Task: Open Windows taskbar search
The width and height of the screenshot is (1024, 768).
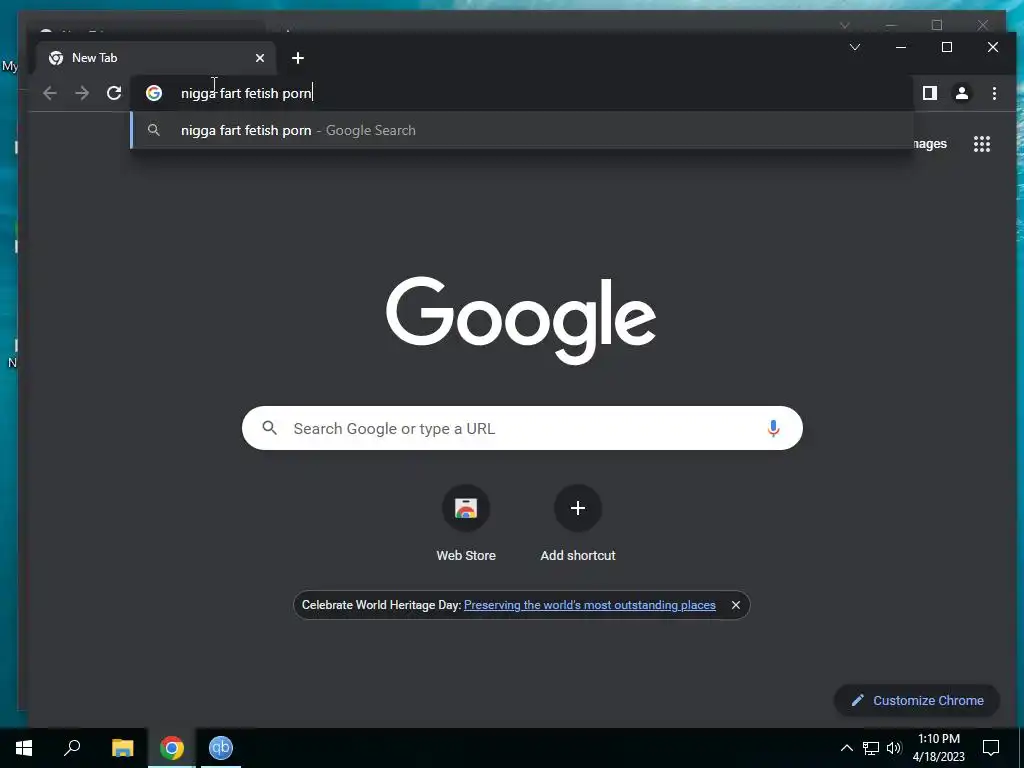Action: [x=72, y=748]
